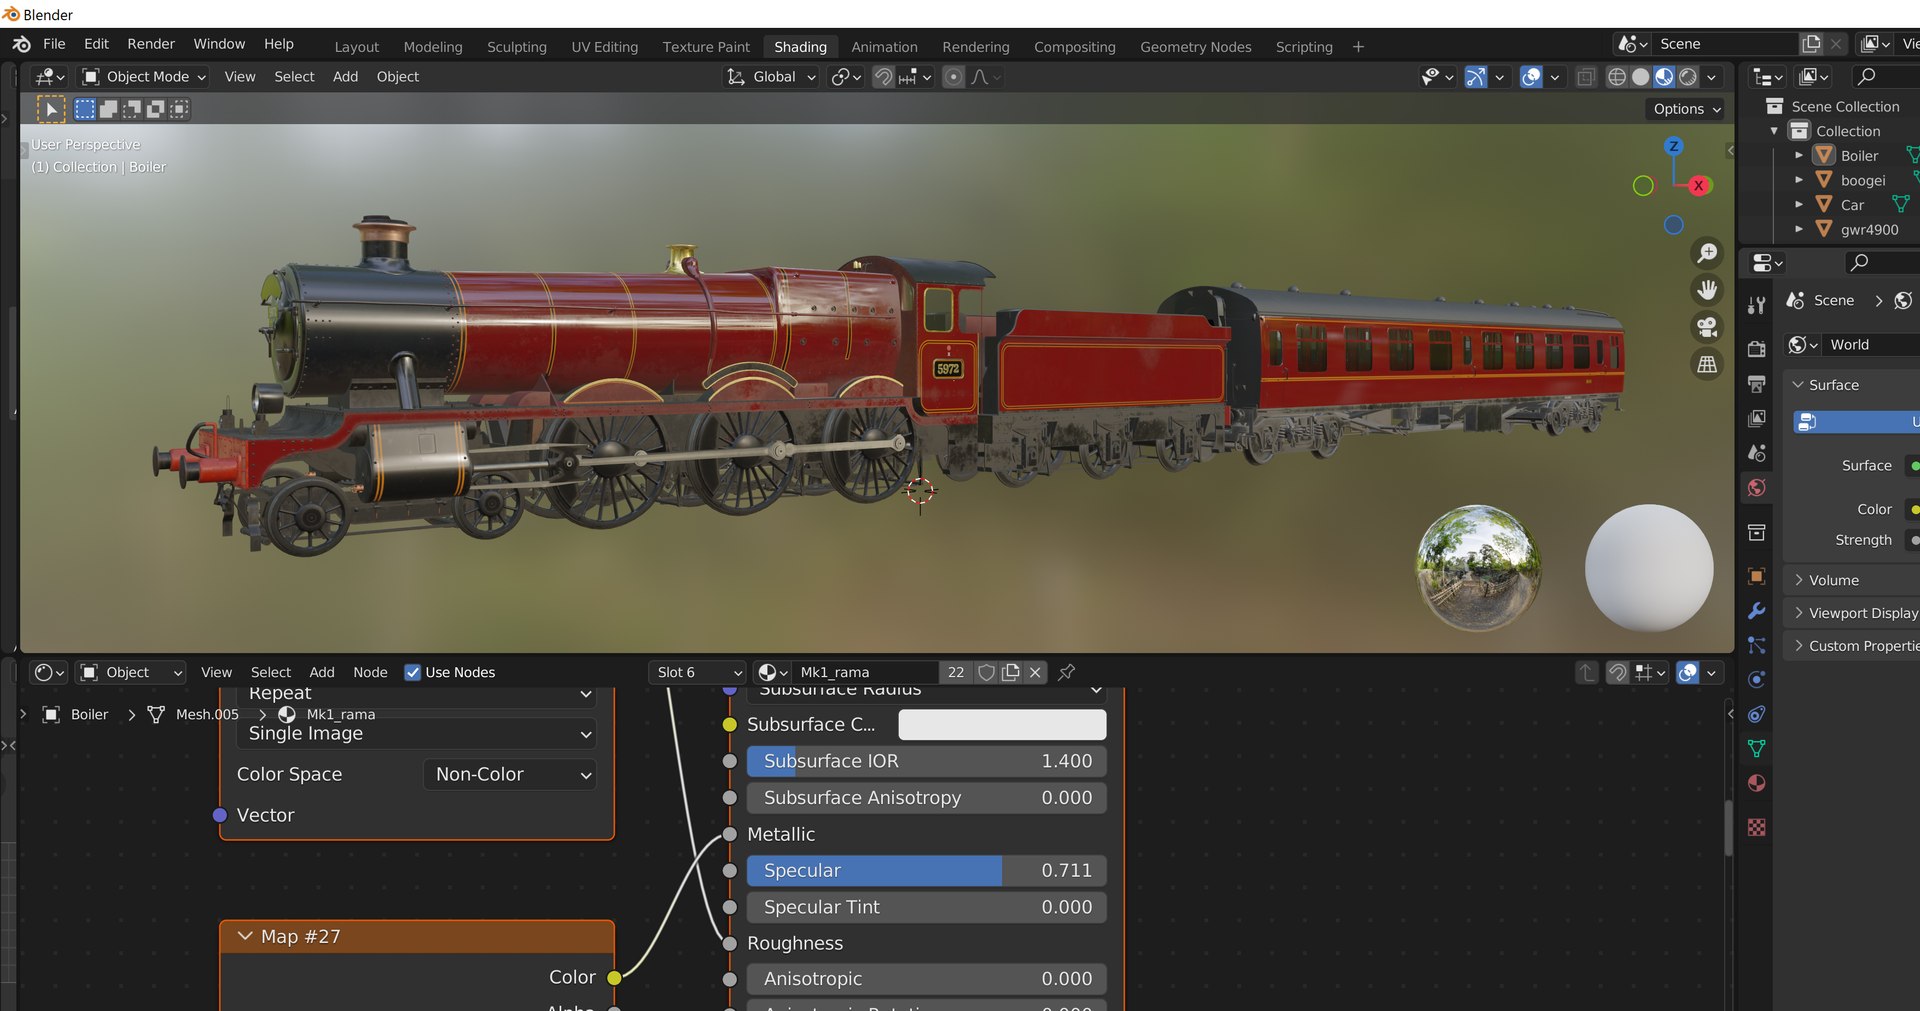Open the Single Image source dropdown
The image size is (1920, 1011).
tap(416, 733)
